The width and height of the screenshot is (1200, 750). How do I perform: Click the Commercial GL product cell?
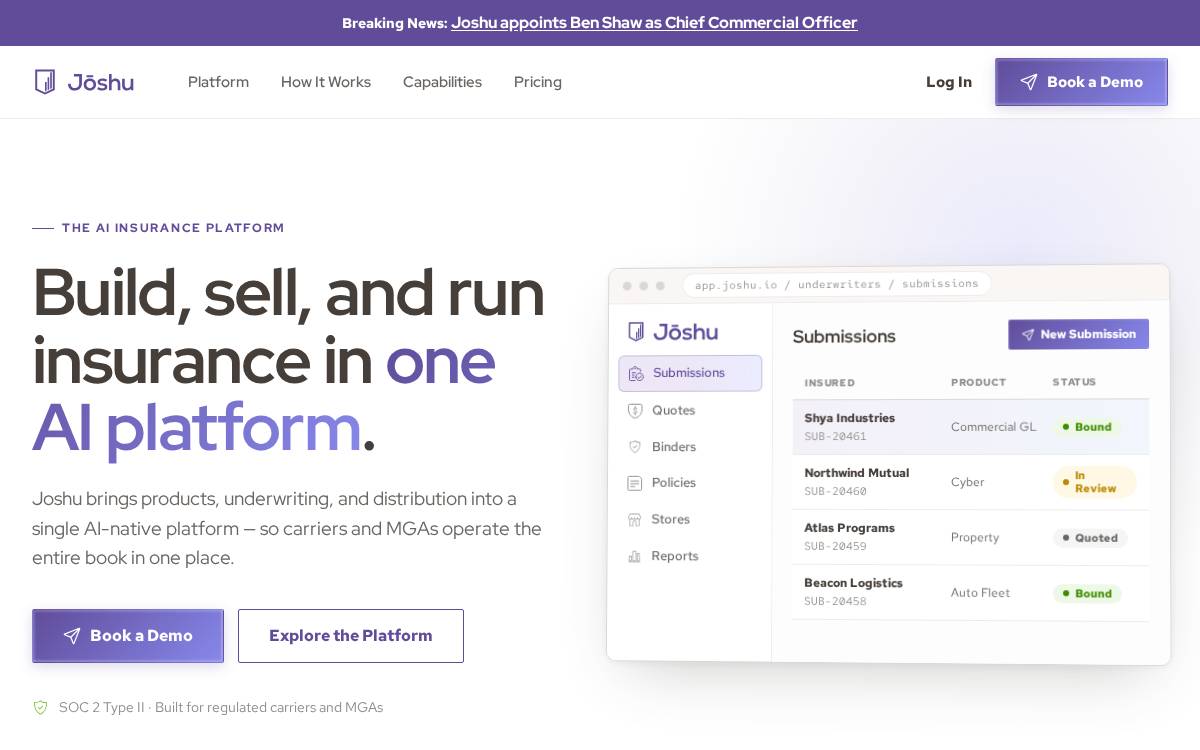click(993, 427)
